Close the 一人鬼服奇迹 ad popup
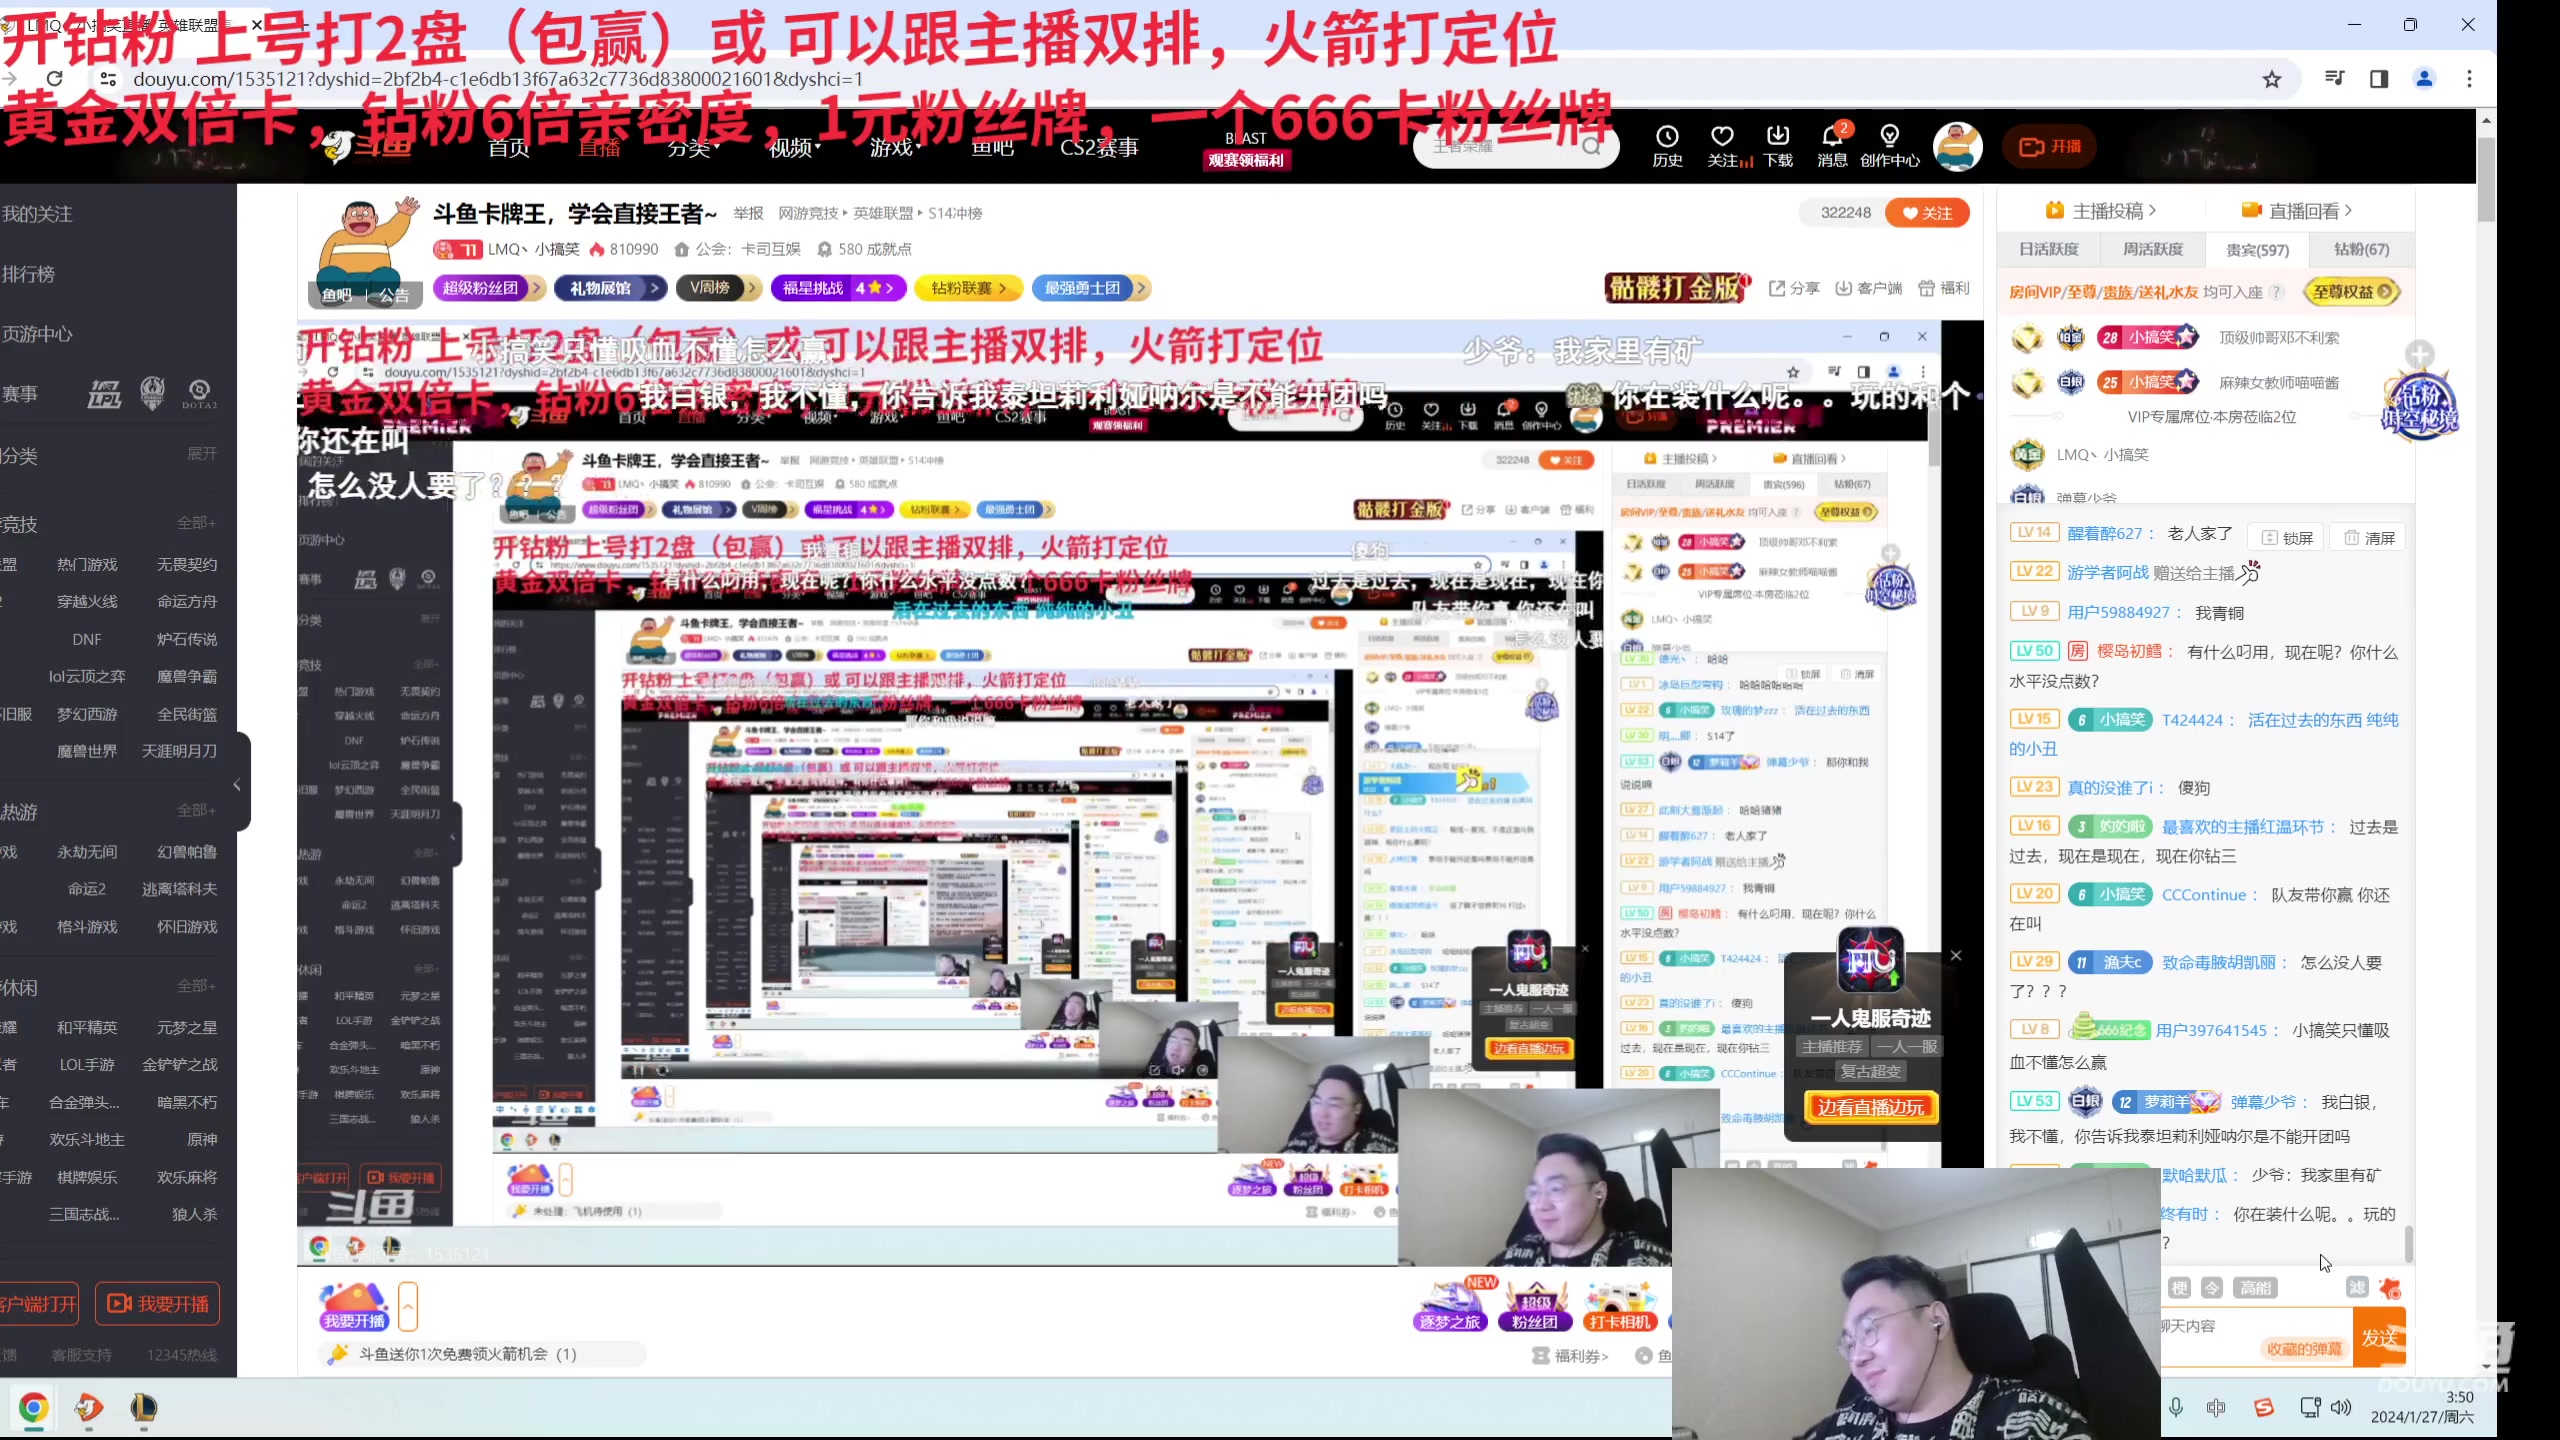The image size is (2560, 1440). click(x=1956, y=956)
